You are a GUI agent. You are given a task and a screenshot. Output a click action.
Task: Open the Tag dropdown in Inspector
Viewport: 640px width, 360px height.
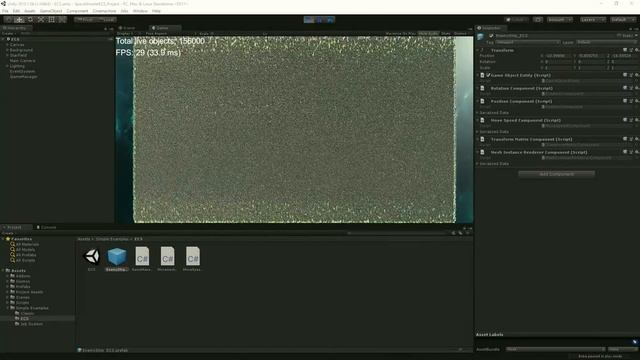coord(527,42)
